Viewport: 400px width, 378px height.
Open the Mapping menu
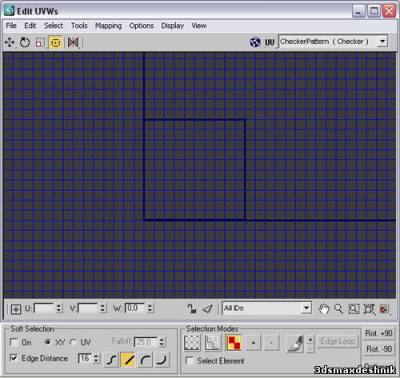[x=108, y=26]
